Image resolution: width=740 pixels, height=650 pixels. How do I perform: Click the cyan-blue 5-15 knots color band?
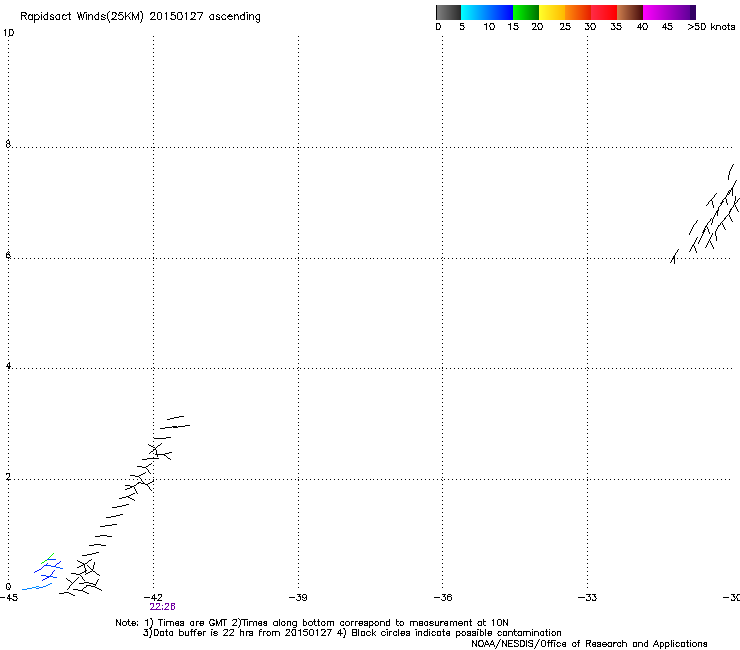pos(487,12)
